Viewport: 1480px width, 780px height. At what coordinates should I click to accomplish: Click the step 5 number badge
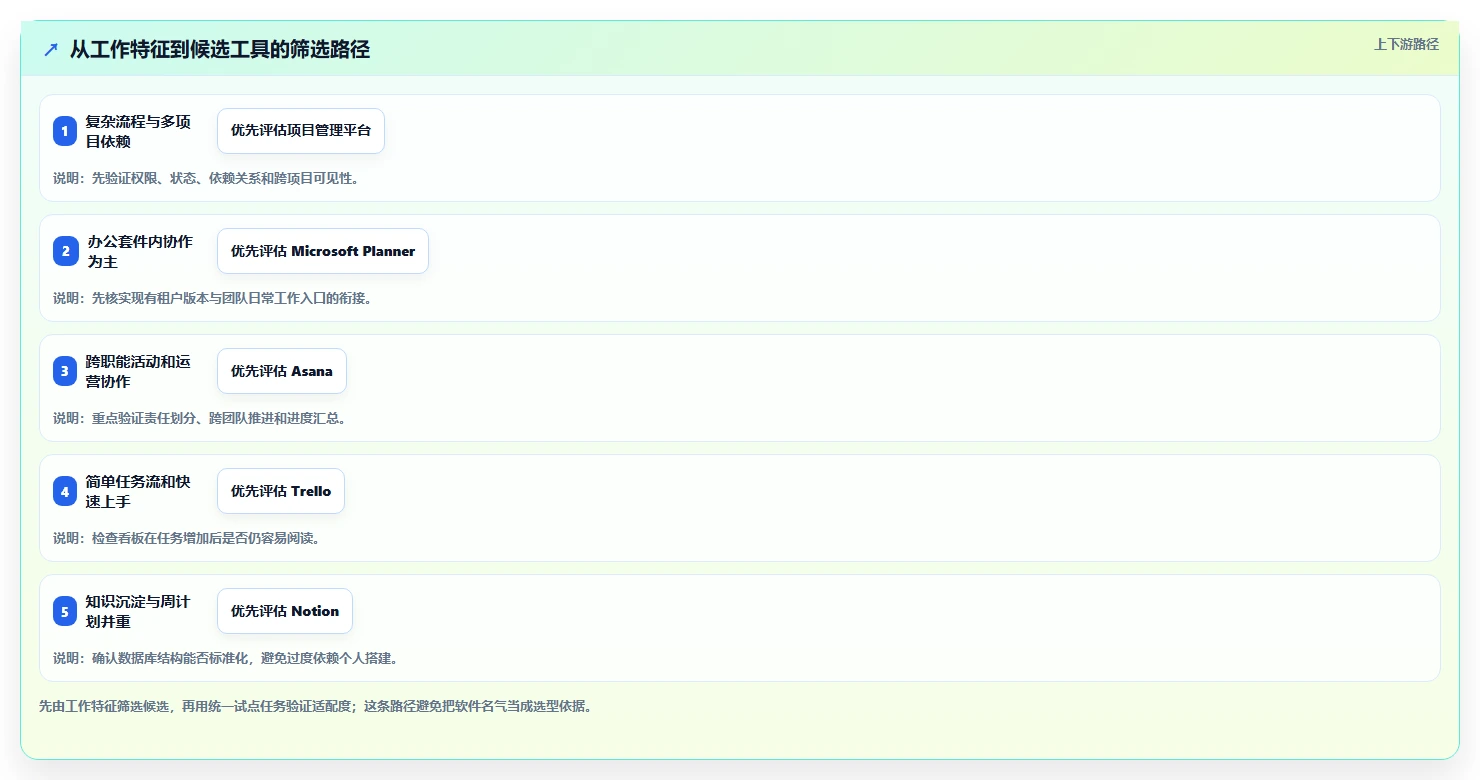coord(65,611)
